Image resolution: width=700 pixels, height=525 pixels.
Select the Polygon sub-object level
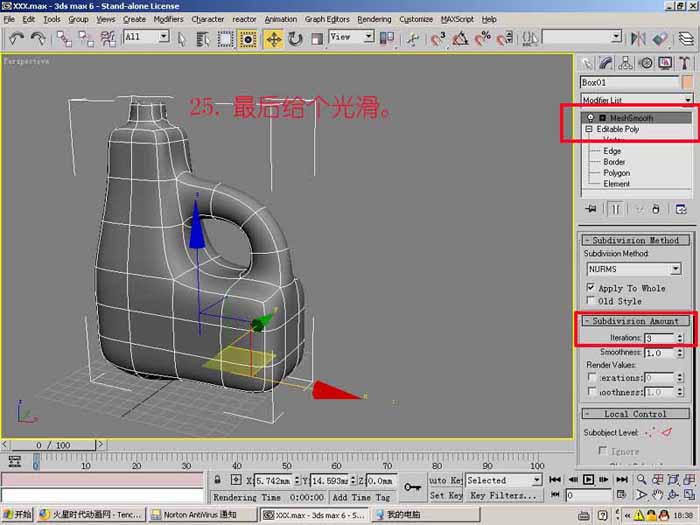tap(617, 173)
